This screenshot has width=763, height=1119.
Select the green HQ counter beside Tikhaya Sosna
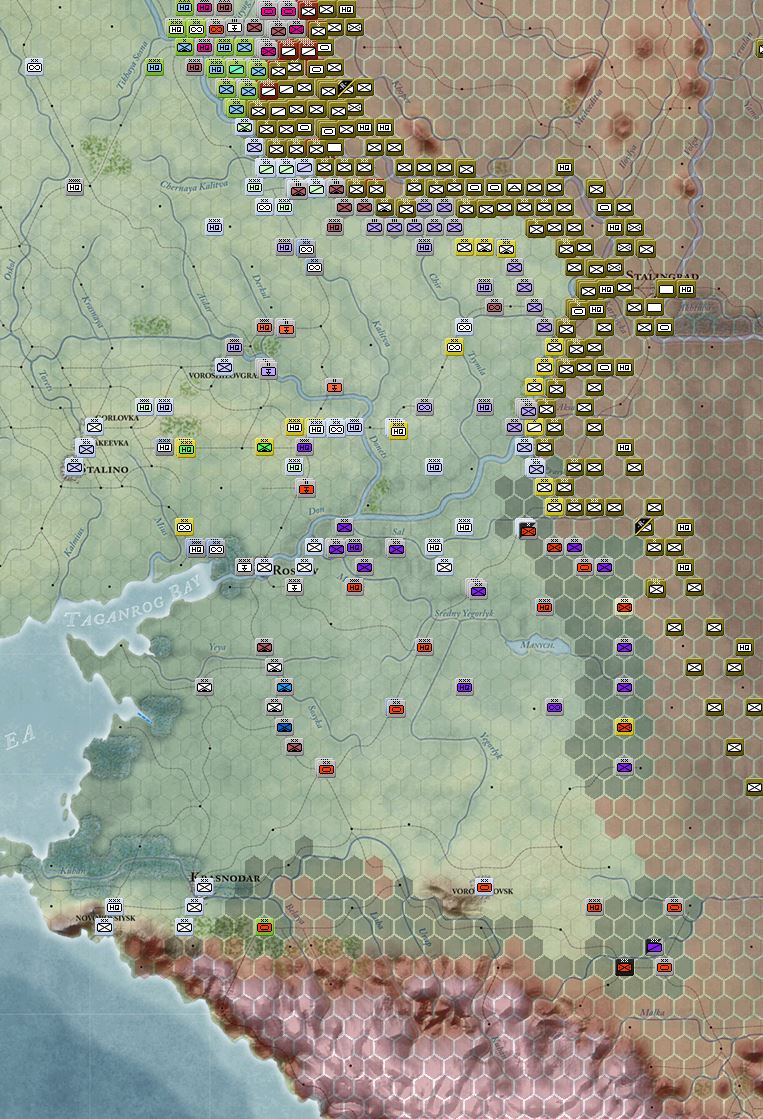coord(155,67)
